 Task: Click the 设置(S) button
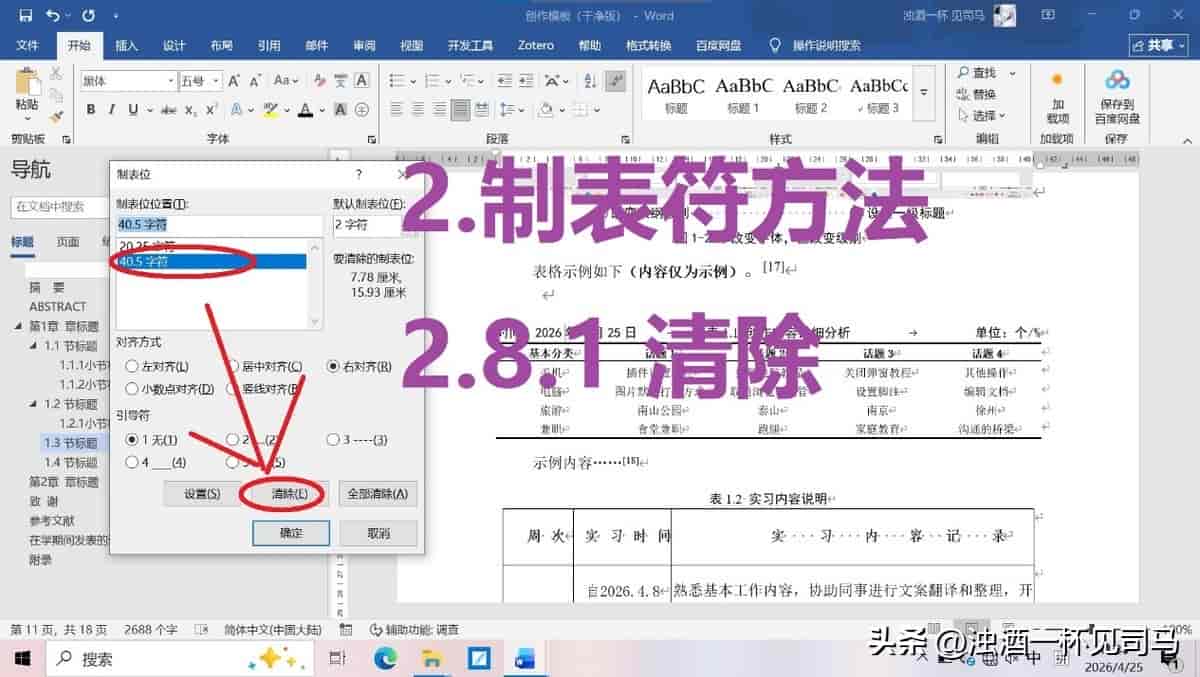(202, 493)
